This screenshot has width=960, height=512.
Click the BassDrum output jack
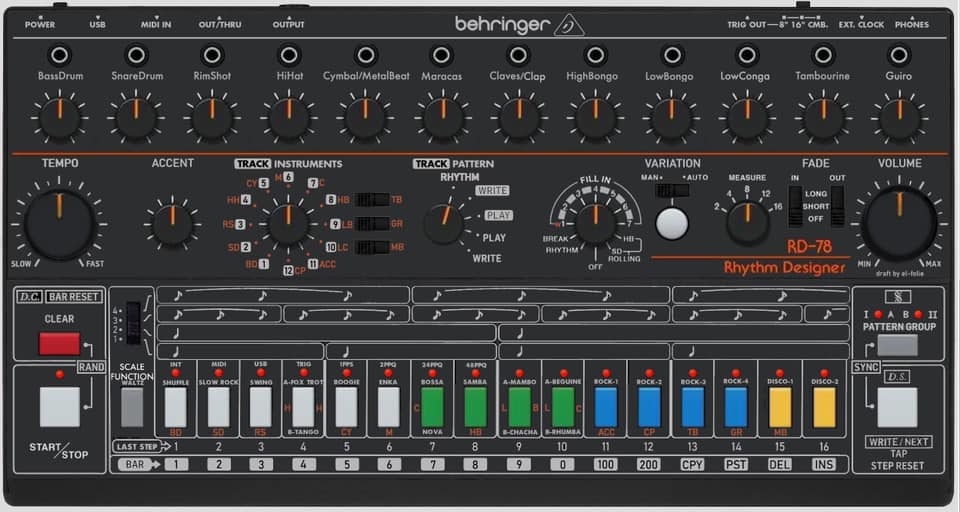coord(59,55)
